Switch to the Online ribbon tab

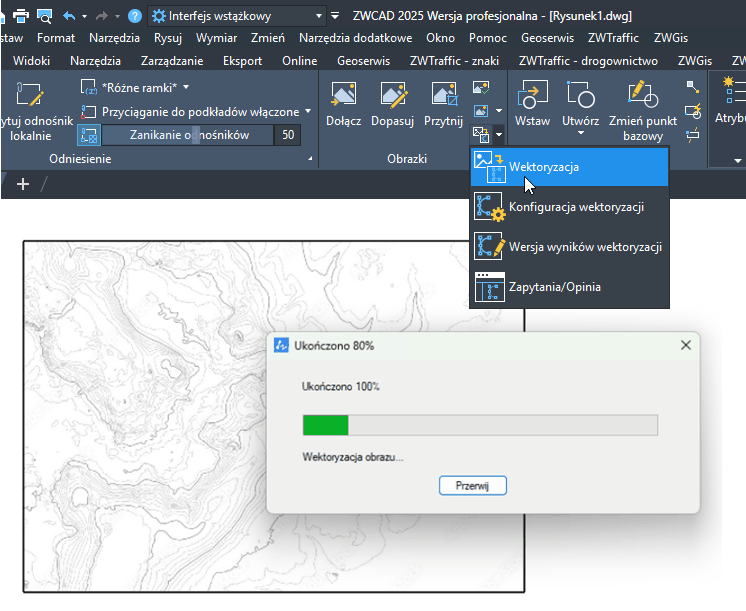point(299,61)
